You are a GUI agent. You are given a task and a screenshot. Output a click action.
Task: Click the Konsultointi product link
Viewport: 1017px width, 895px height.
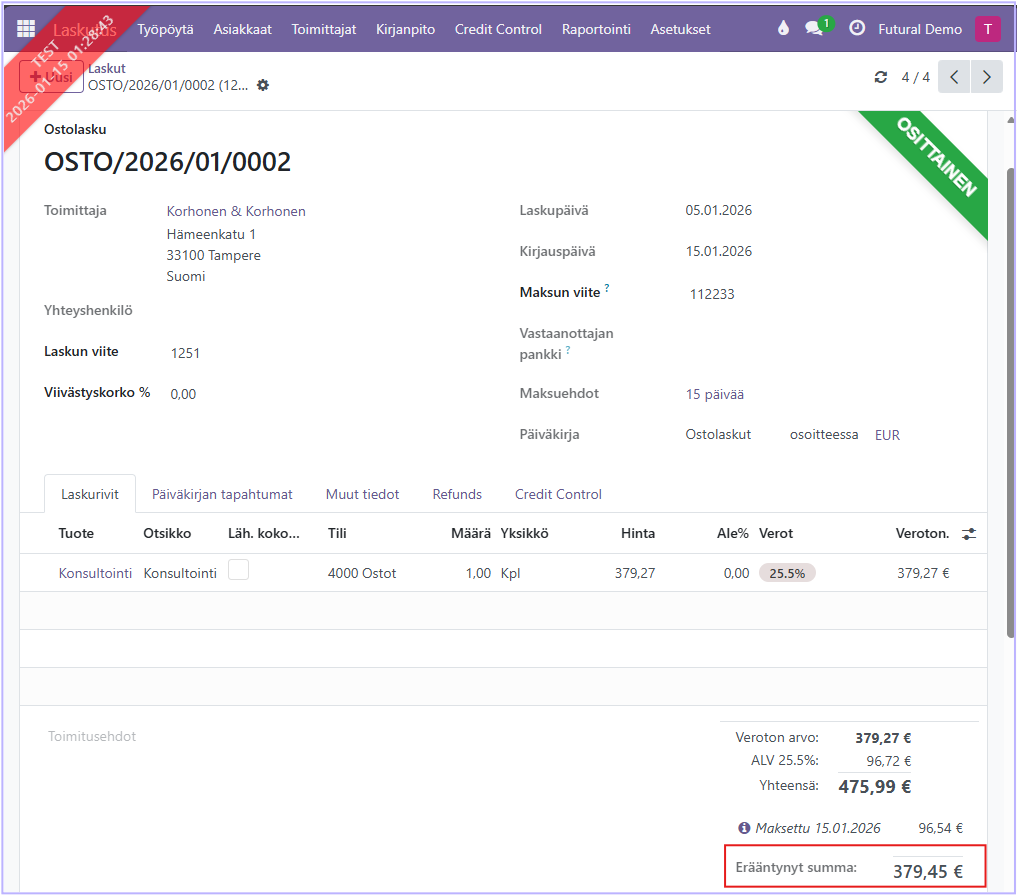(95, 573)
